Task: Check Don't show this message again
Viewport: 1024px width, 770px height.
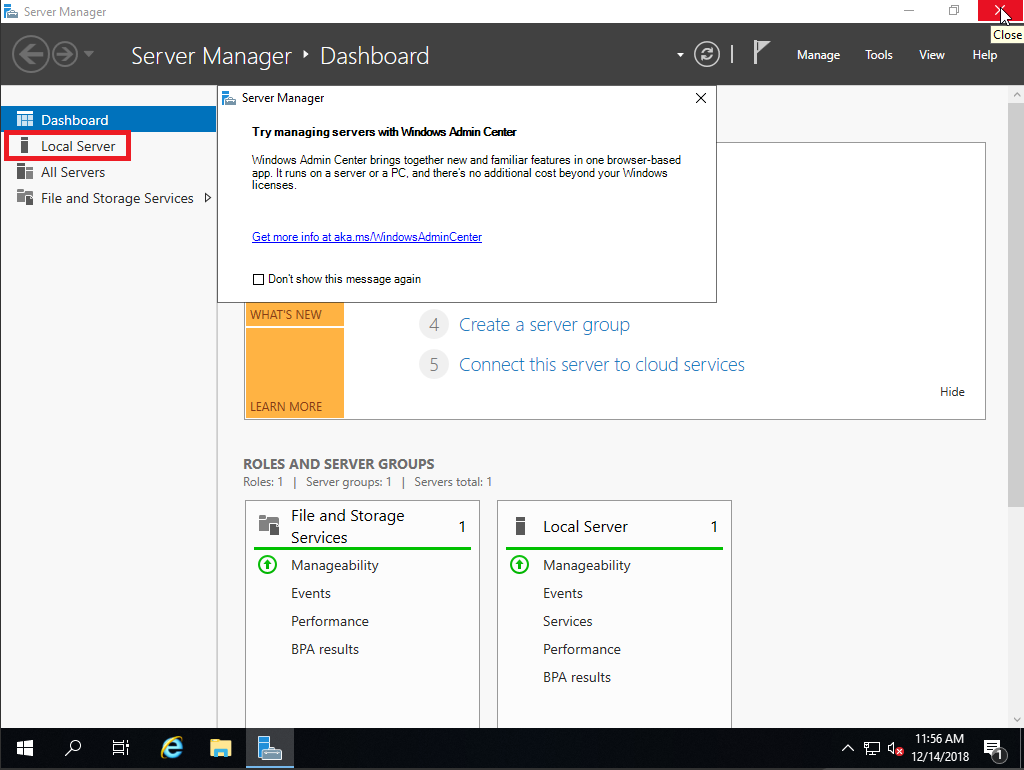Action: pyautogui.click(x=259, y=280)
